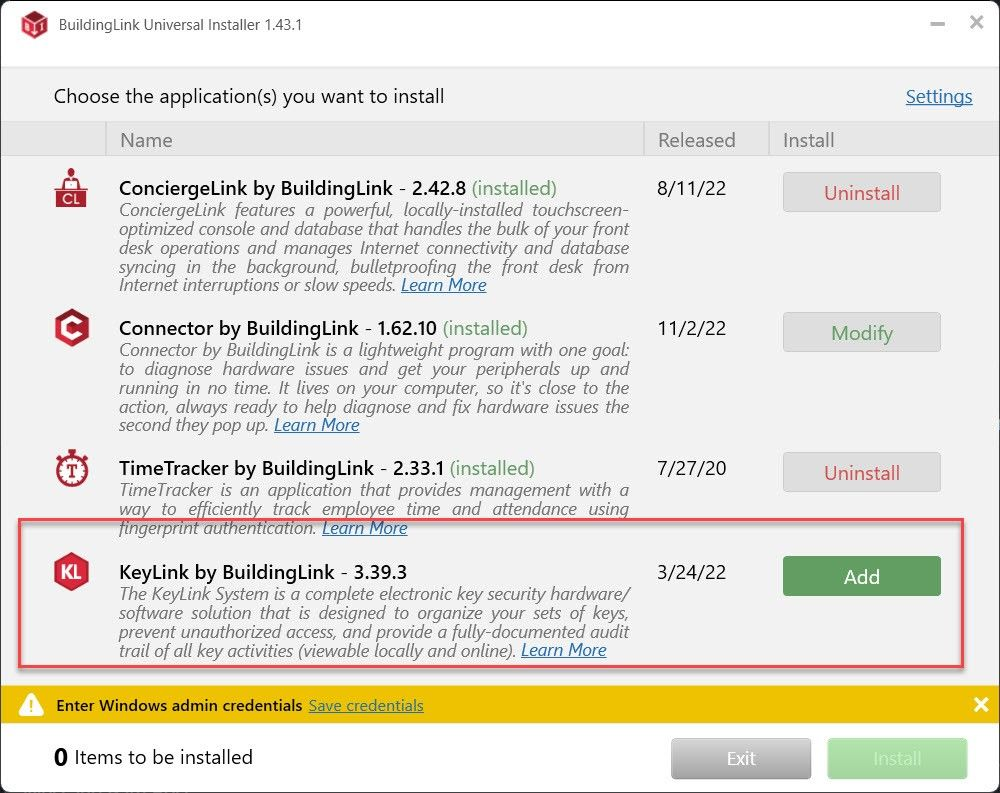Viewport: 1000px width, 793px height.
Task: Click the Exit button
Action: point(740,758)
